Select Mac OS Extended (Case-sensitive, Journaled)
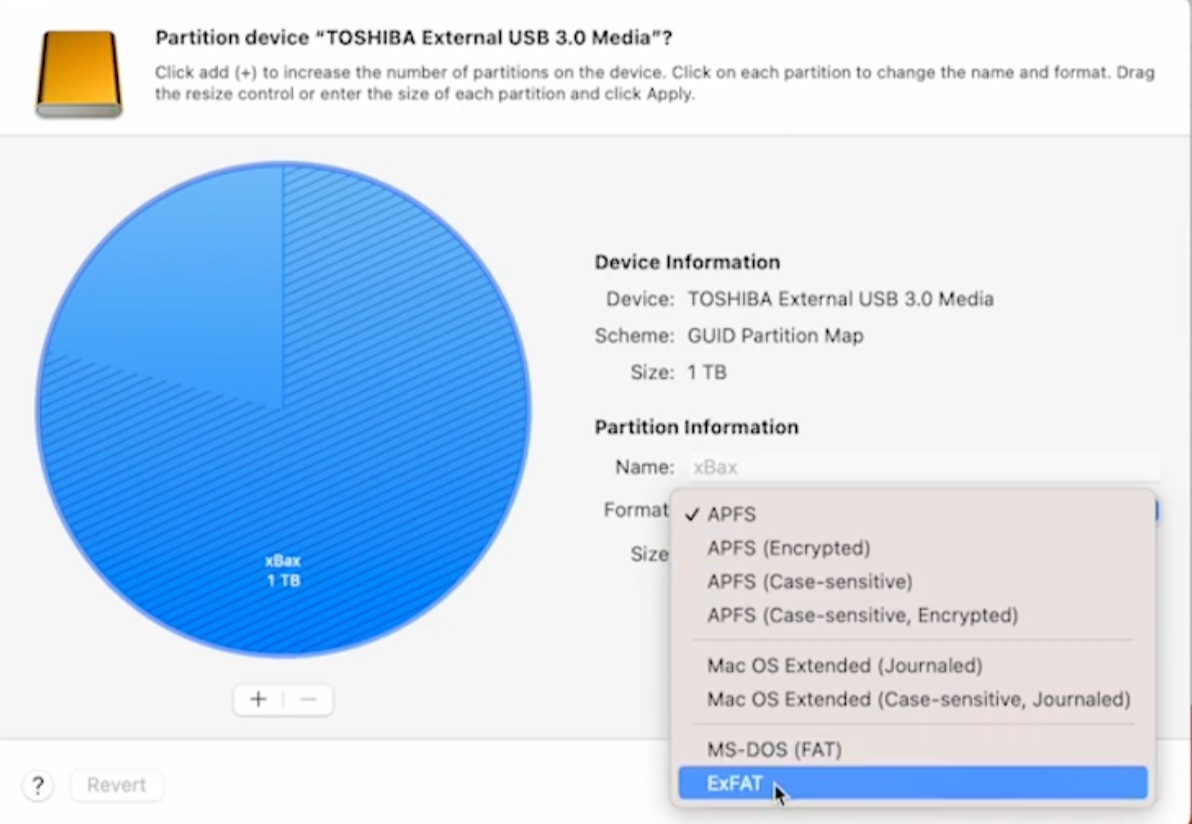Screen dimensions: 1192x824 (918, 699)
